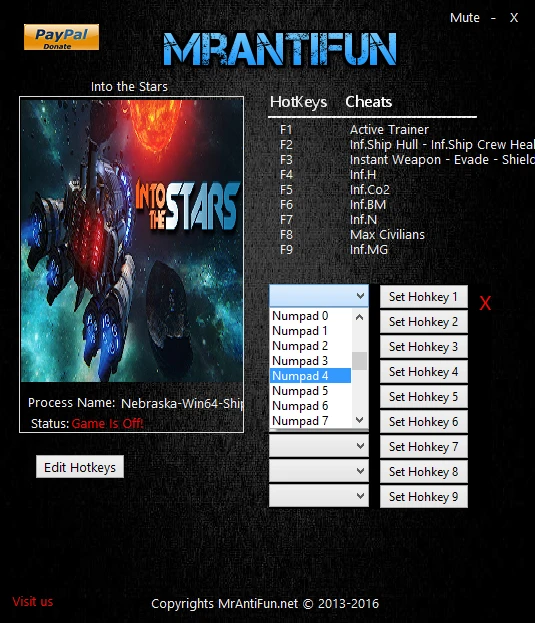Click the Nebraska-Win64 process name text
Viewport: 535px width, 623px height.
182,404
